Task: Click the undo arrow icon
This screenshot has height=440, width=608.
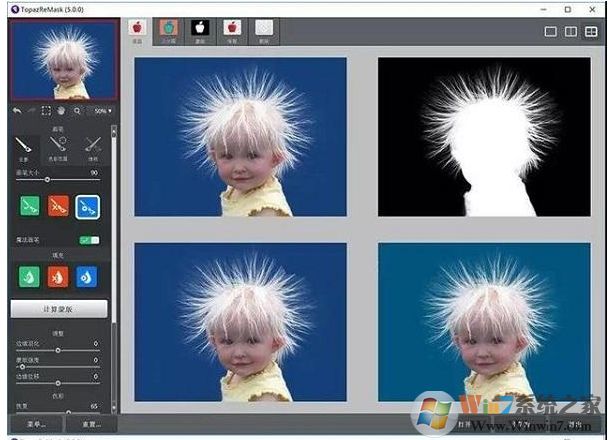Action: tap(16, 110)
